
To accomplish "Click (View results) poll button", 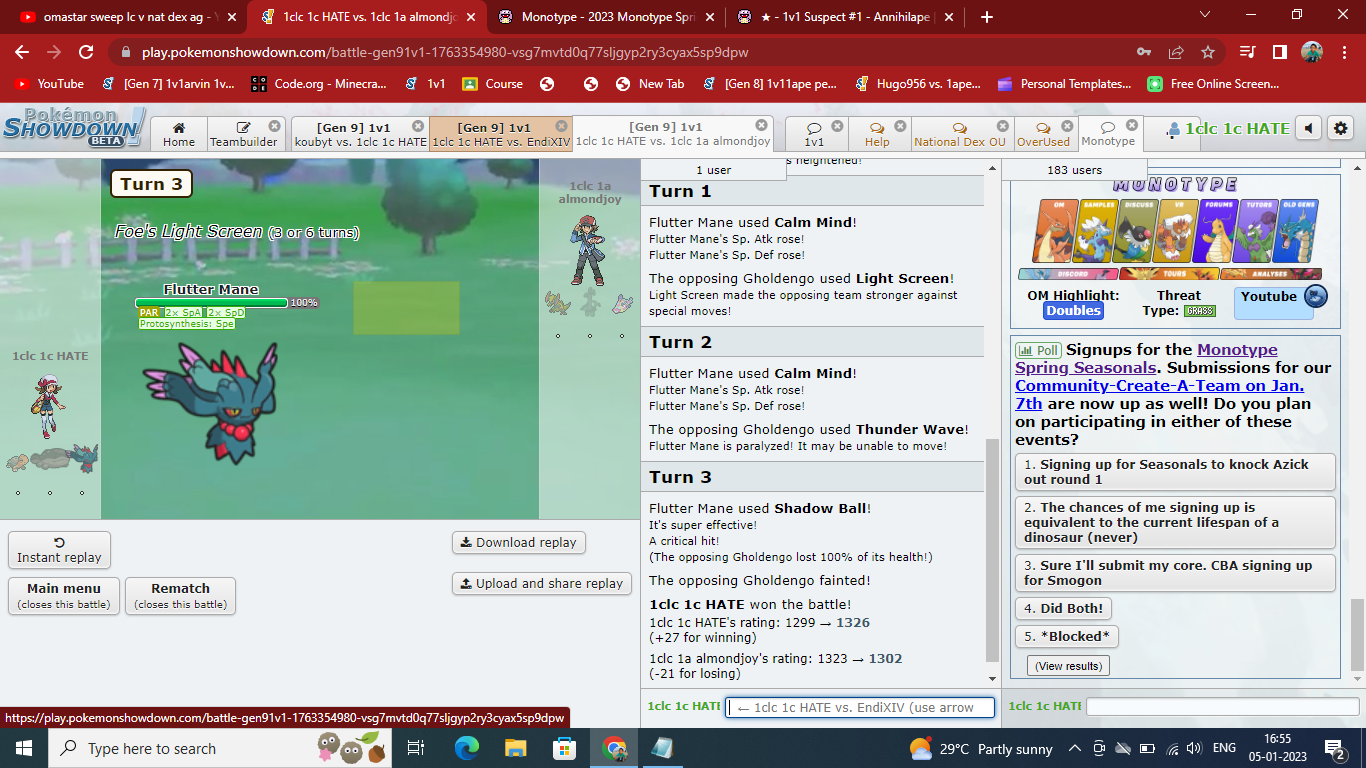I will tap(1068, 666).
